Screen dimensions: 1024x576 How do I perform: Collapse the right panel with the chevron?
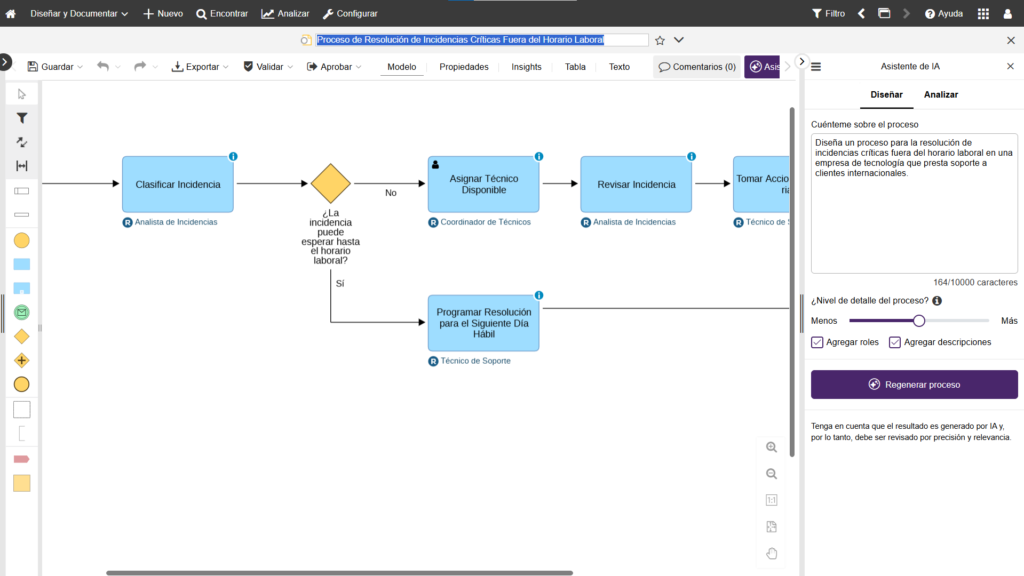coord(801,62)
